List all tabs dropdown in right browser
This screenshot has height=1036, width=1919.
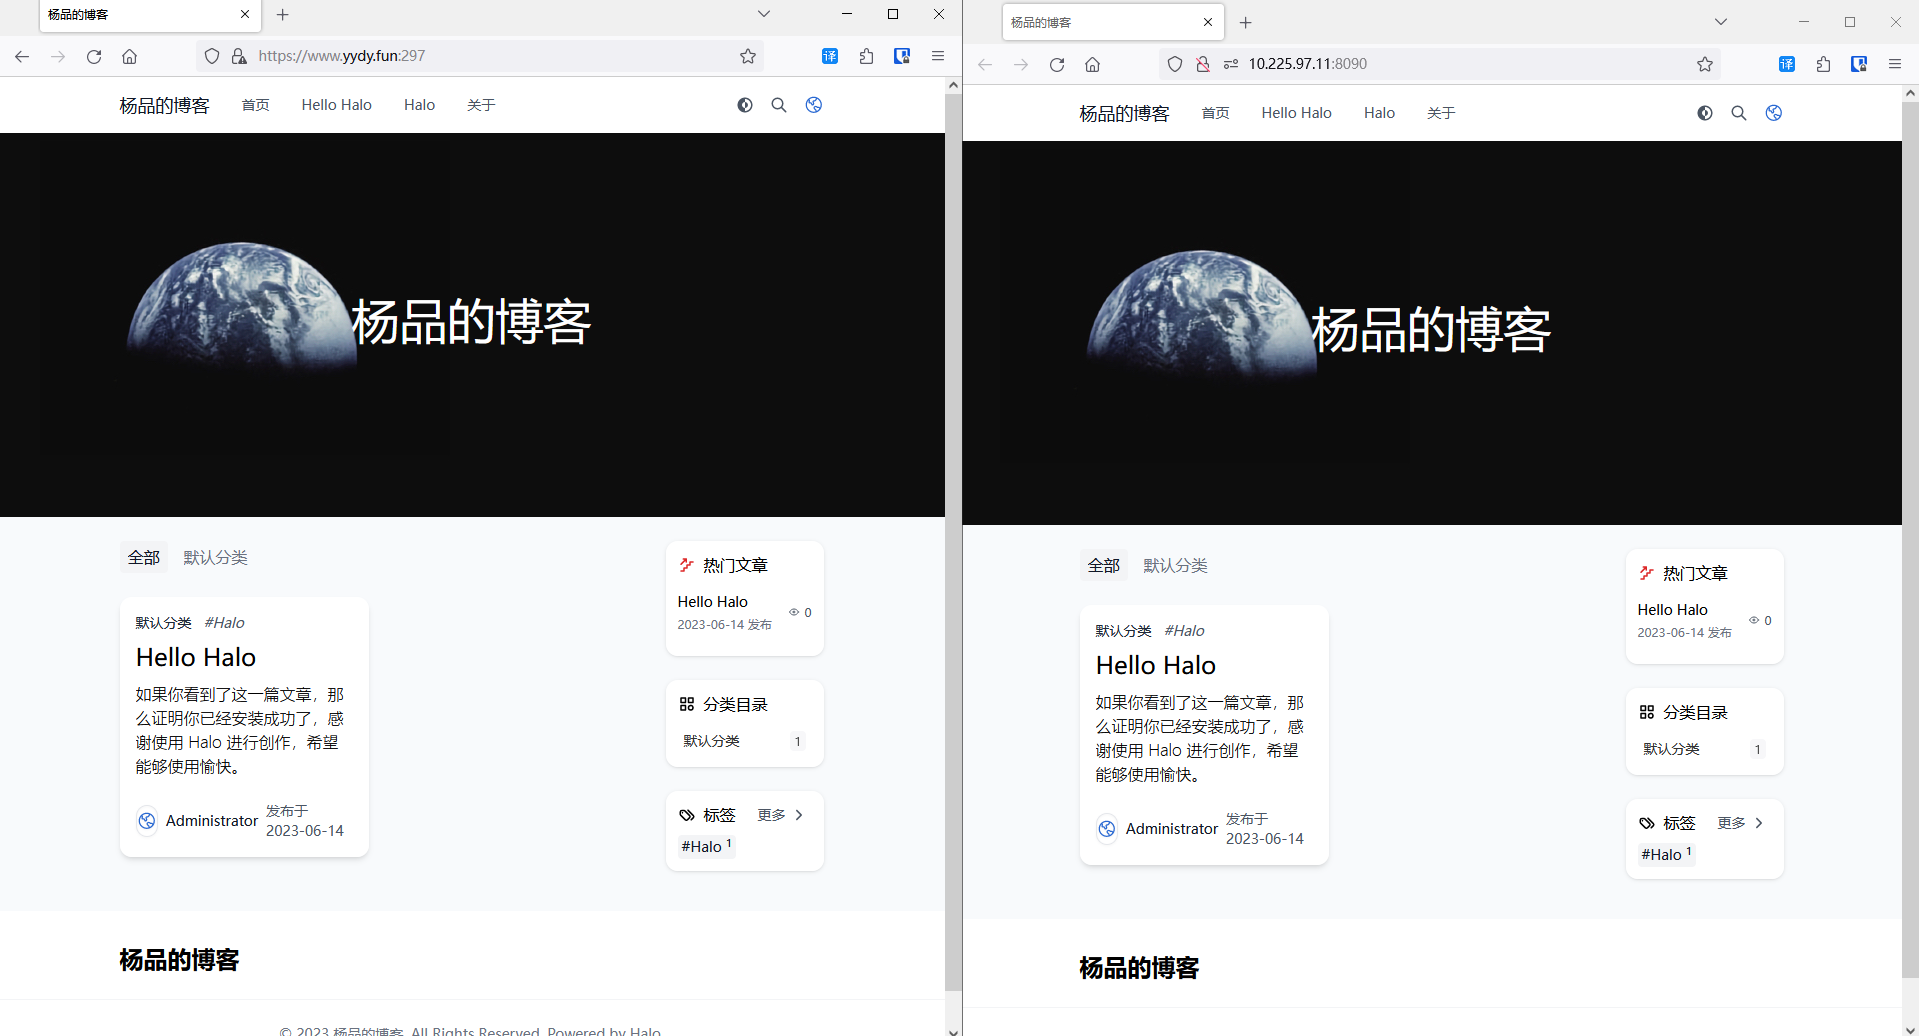1721,22
